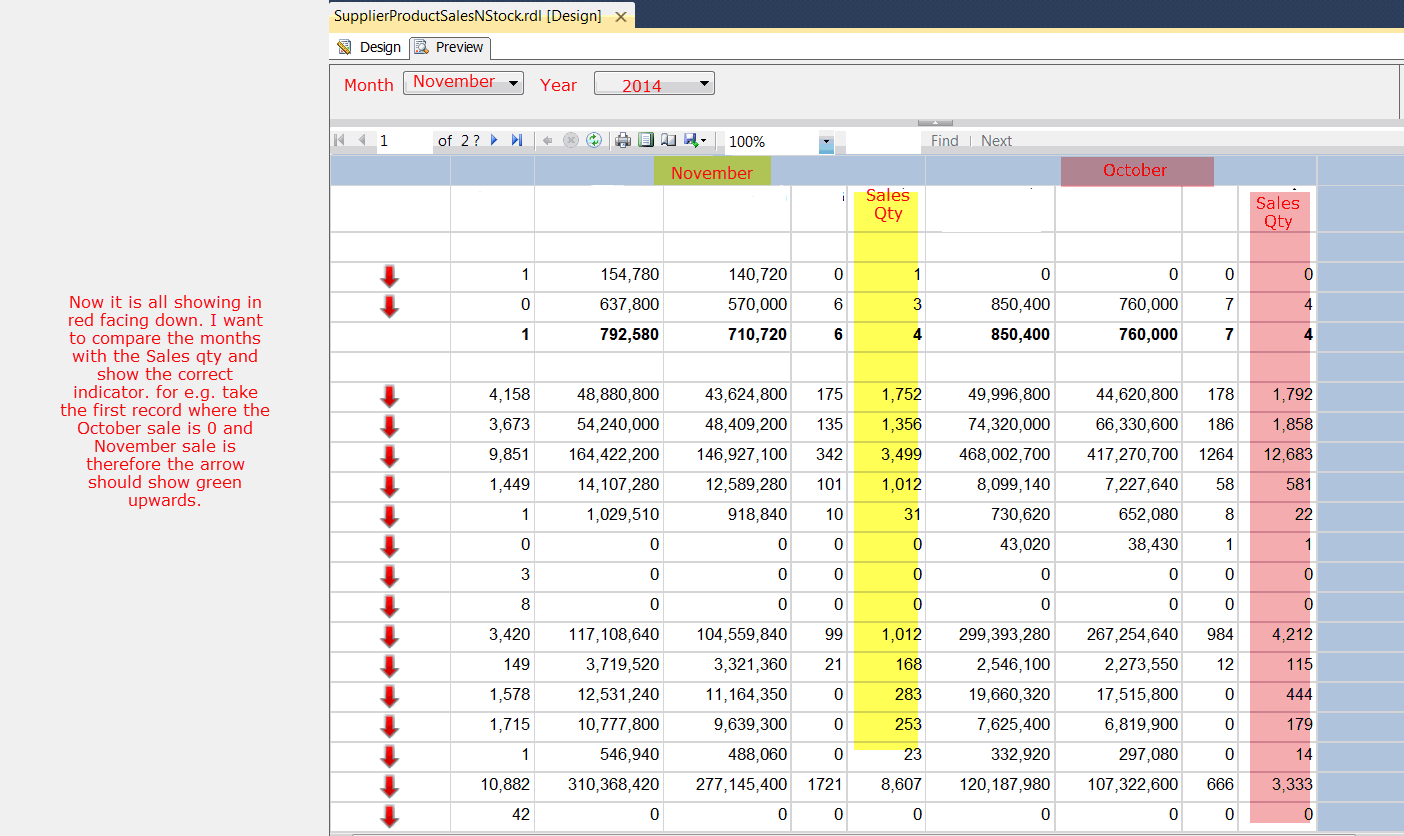Click the pink-highlighted Sales Qty header

coord(1278,212)
